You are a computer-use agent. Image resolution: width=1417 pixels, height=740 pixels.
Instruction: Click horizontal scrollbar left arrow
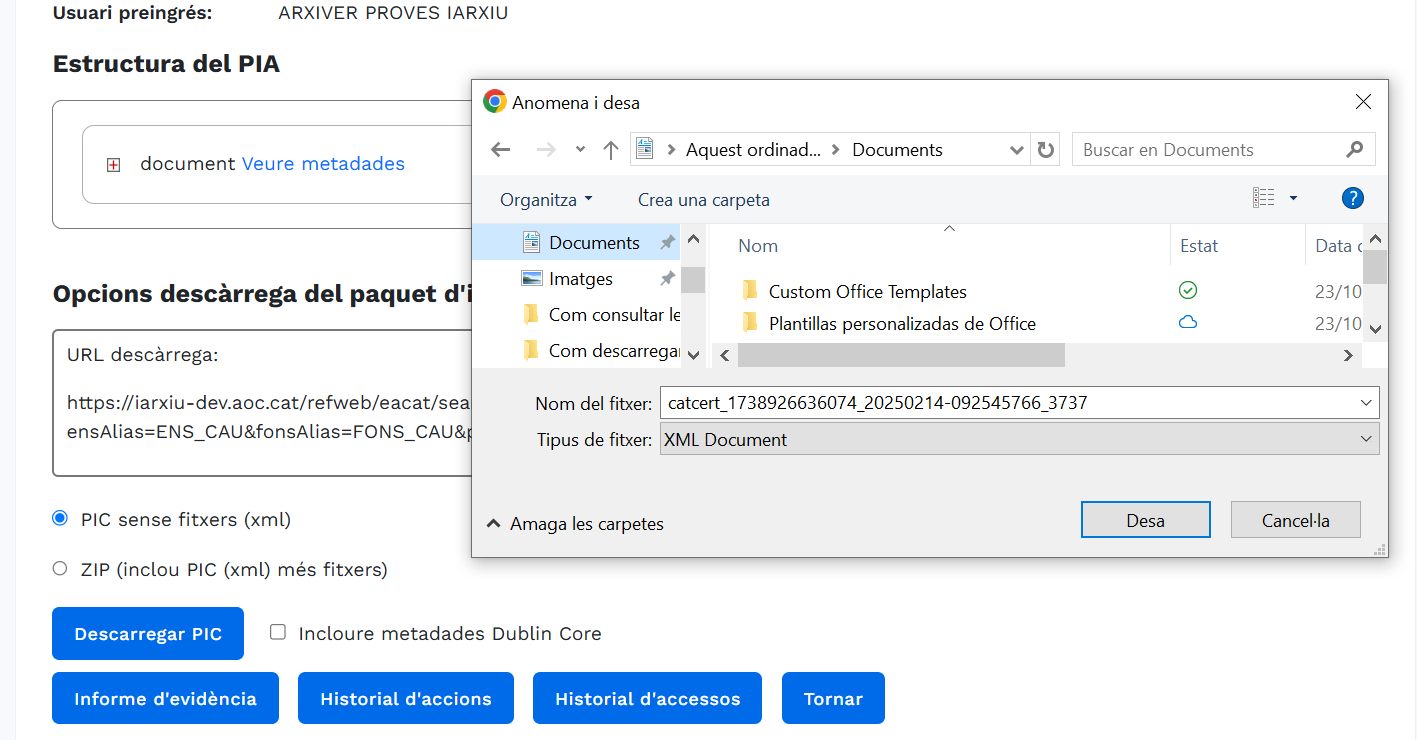[724, 355]
